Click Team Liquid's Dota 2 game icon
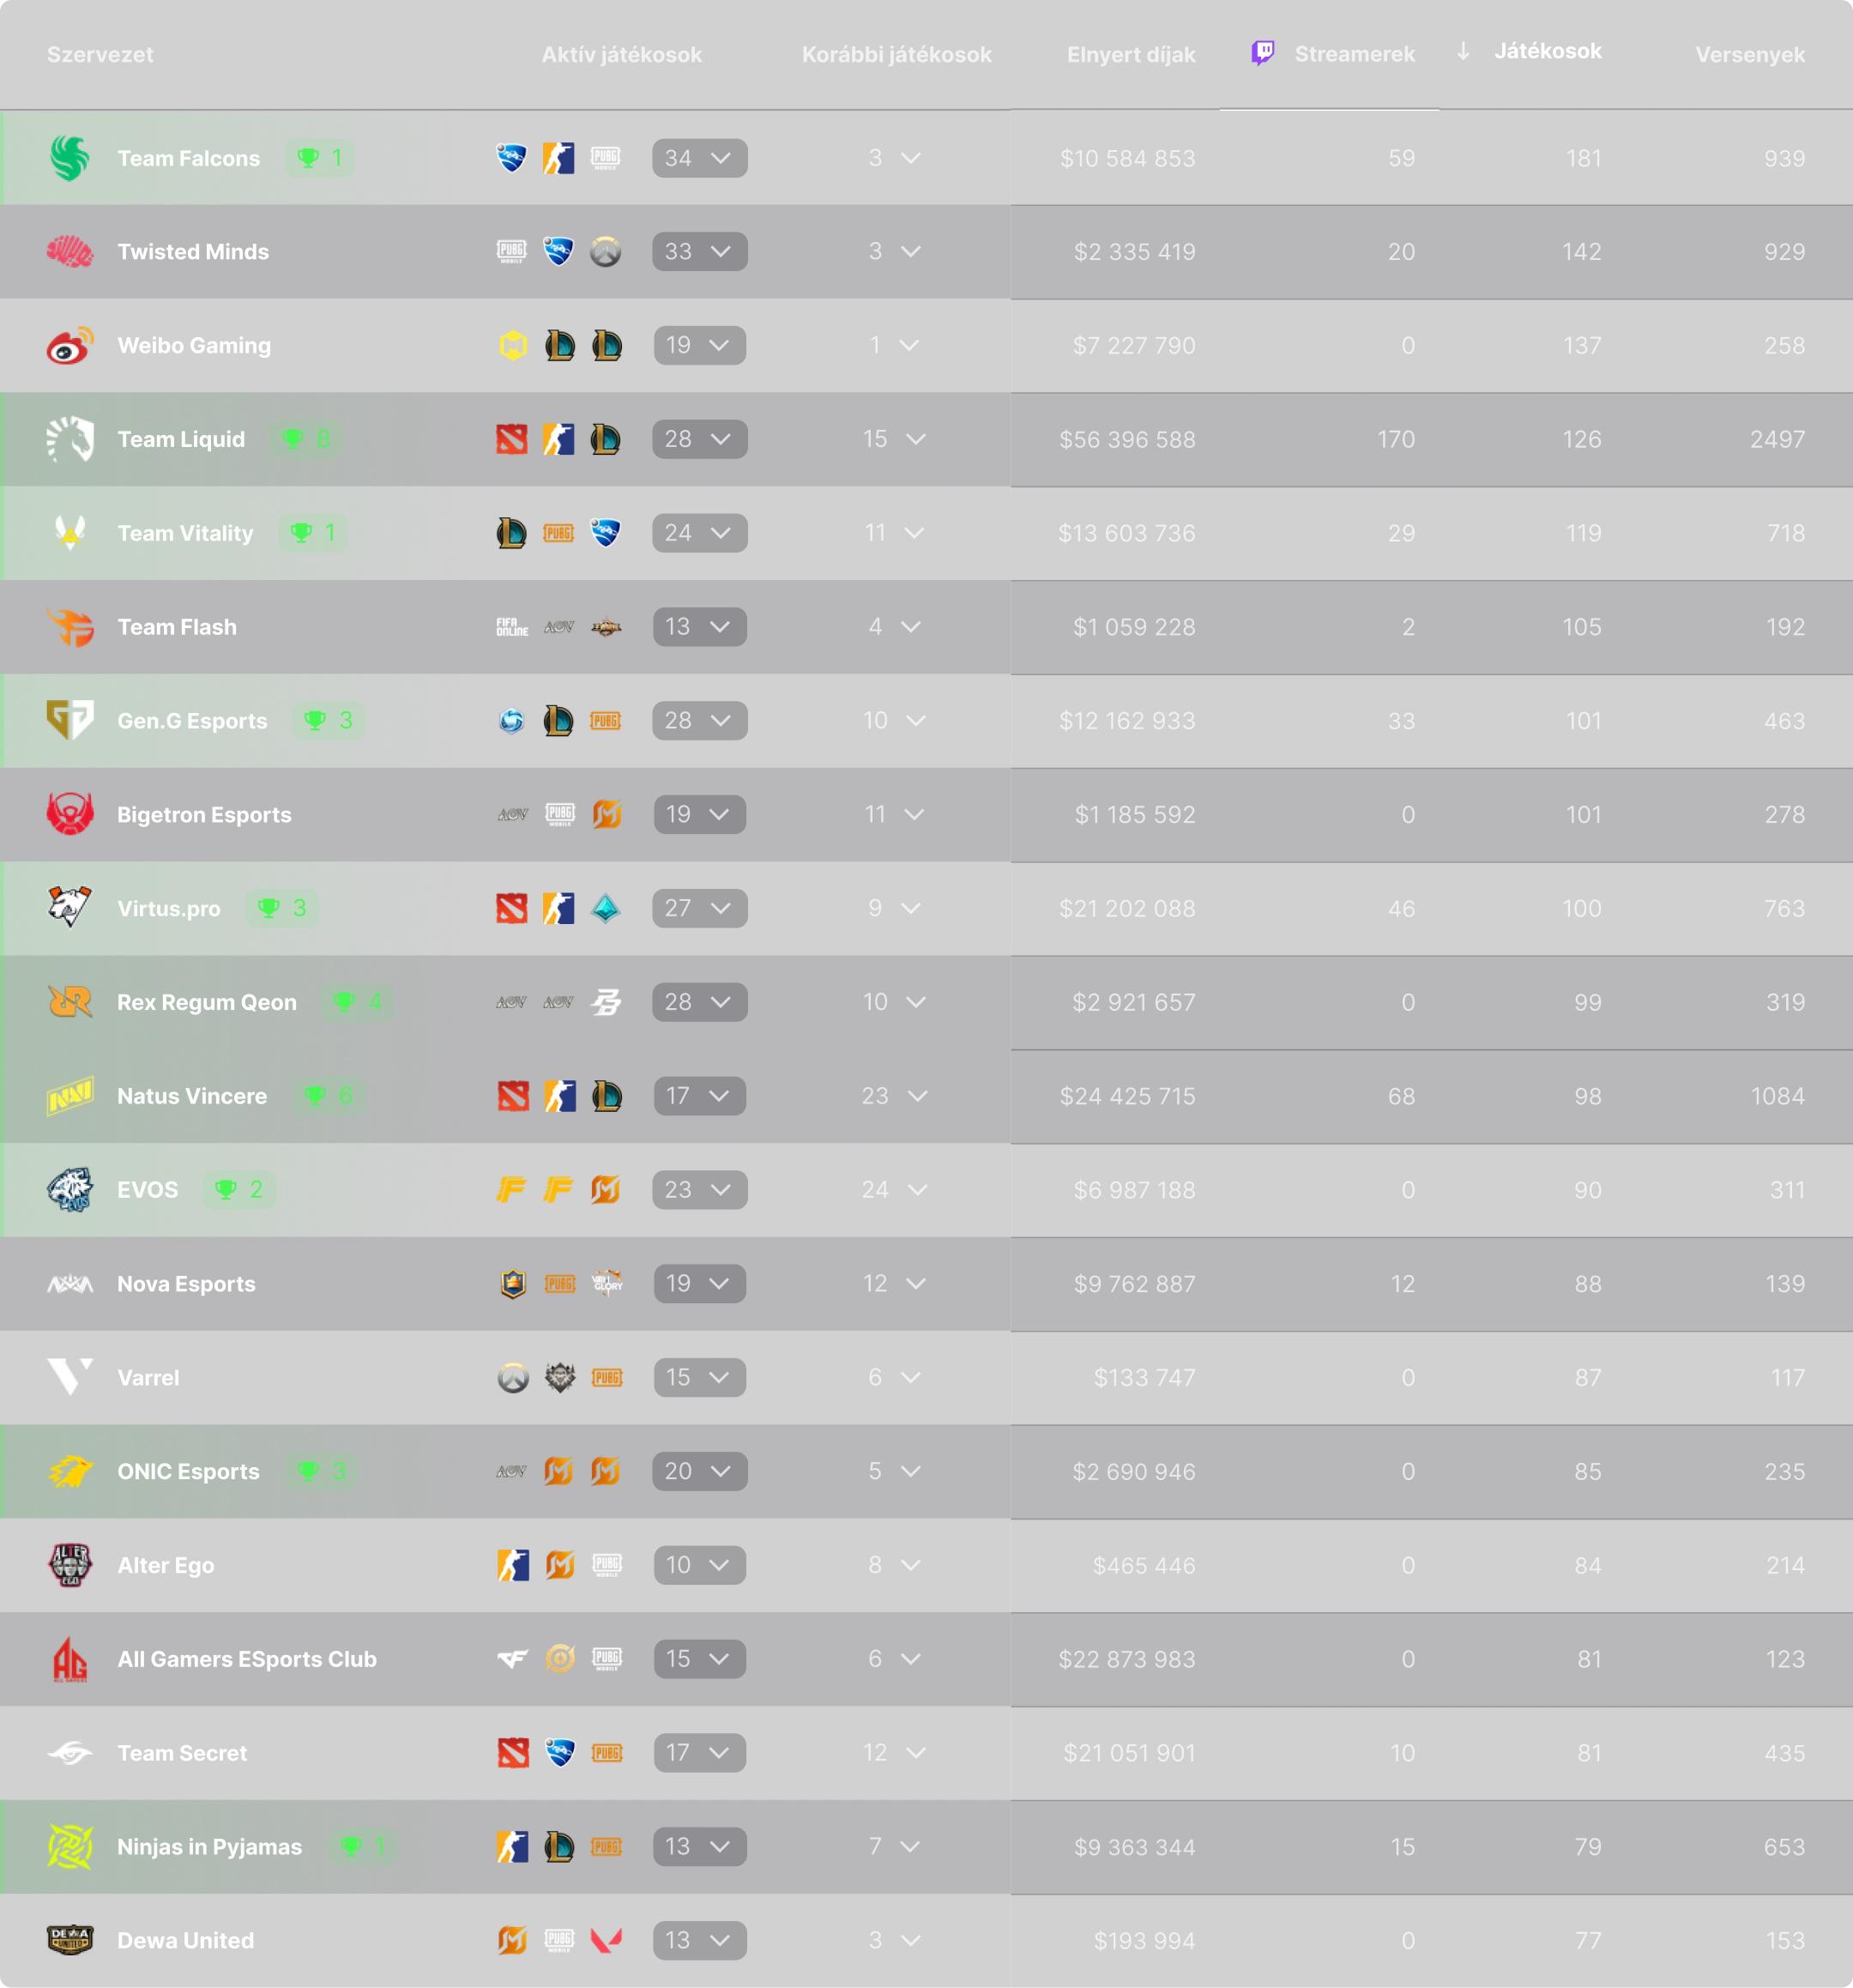Viewport: 1853px width, 1988px height. [512, 439]
